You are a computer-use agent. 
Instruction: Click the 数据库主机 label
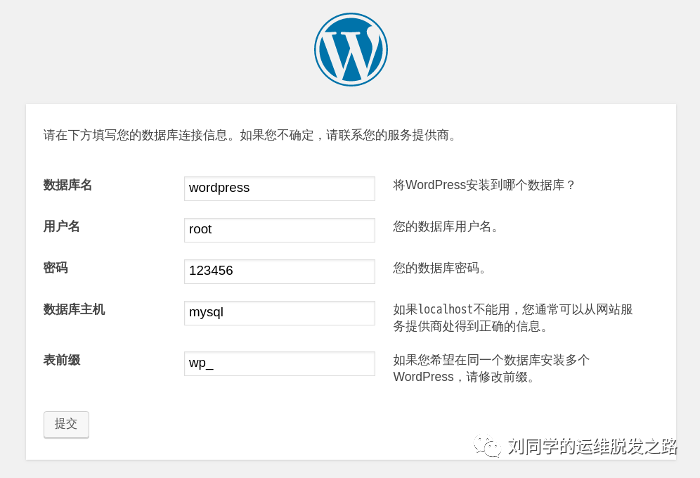click(x=74, y=309)
